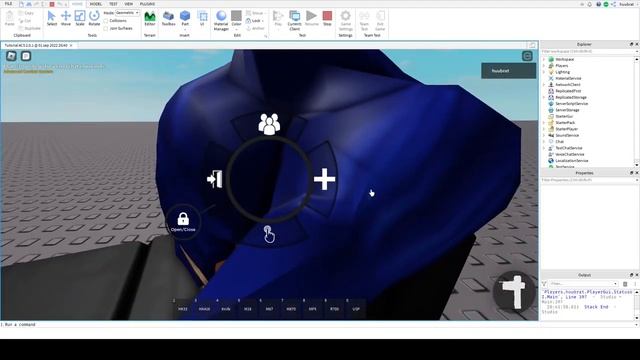This screenshot has height=360, width=640.
Task: Close the Explorer panel
Action: coord(637,44)
